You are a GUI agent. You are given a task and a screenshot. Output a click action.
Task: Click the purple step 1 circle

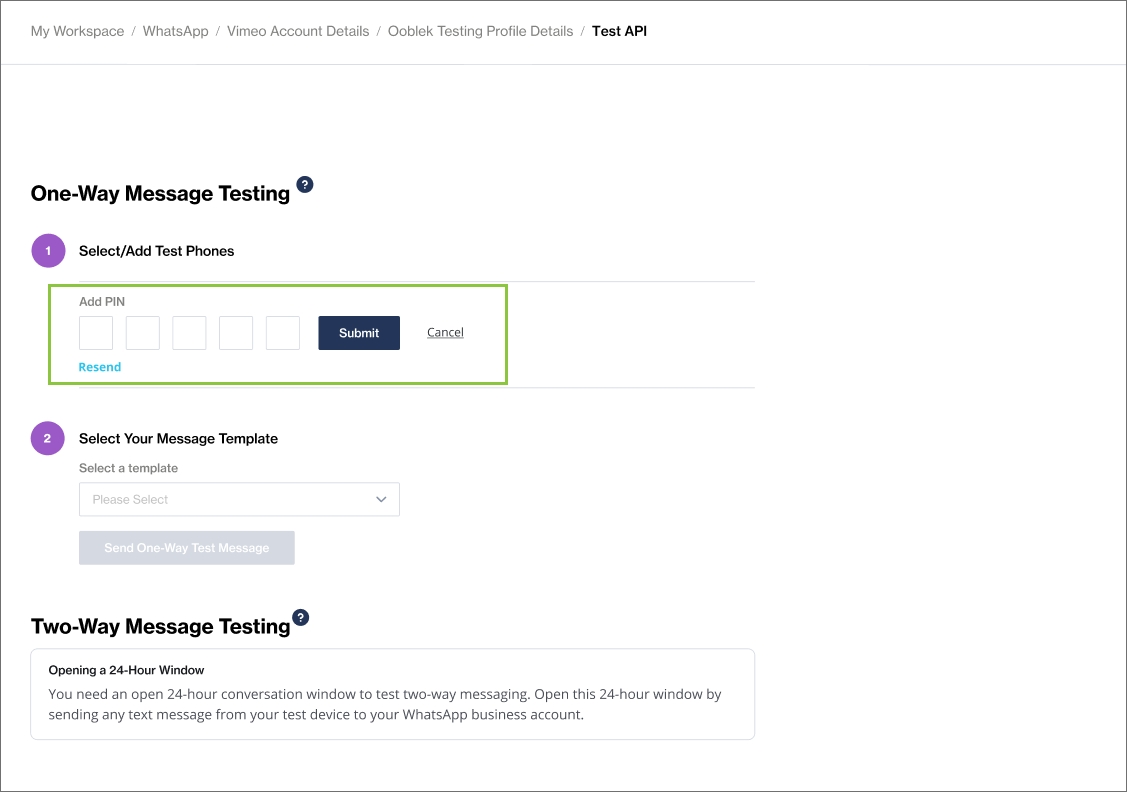tap(48, 251)
